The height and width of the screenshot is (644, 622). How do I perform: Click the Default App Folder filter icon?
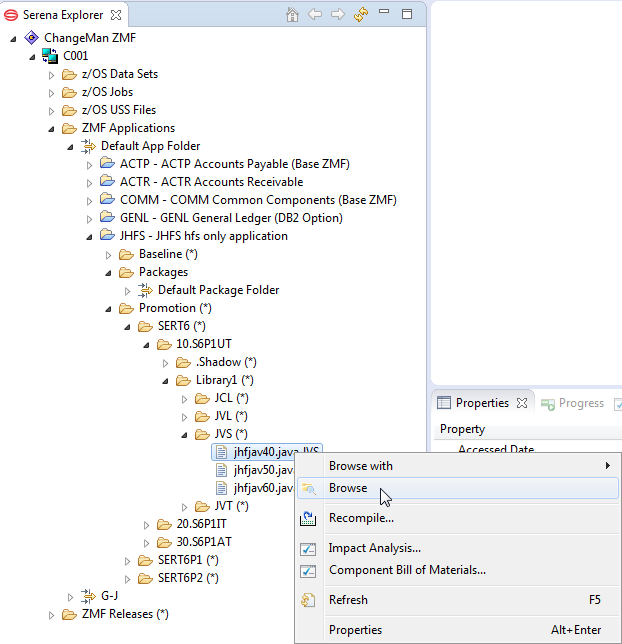(x=88, y=146)
